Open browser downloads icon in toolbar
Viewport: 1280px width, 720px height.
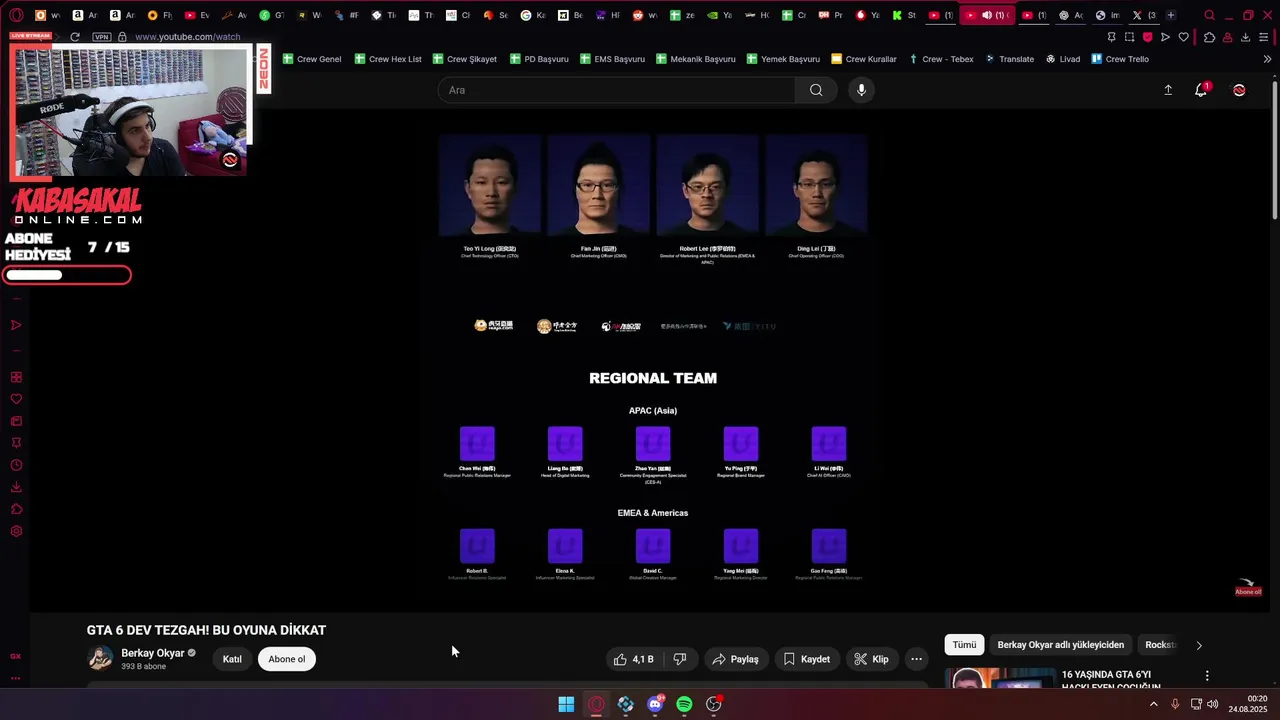click(1245, 37)
